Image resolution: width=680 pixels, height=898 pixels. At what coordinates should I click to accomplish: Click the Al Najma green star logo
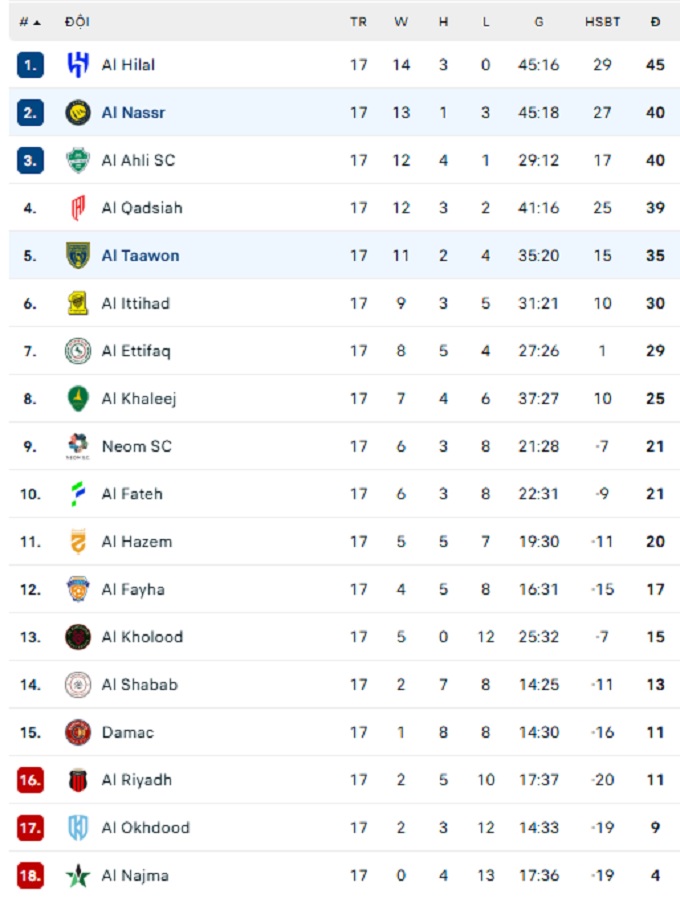pos(78,876)
